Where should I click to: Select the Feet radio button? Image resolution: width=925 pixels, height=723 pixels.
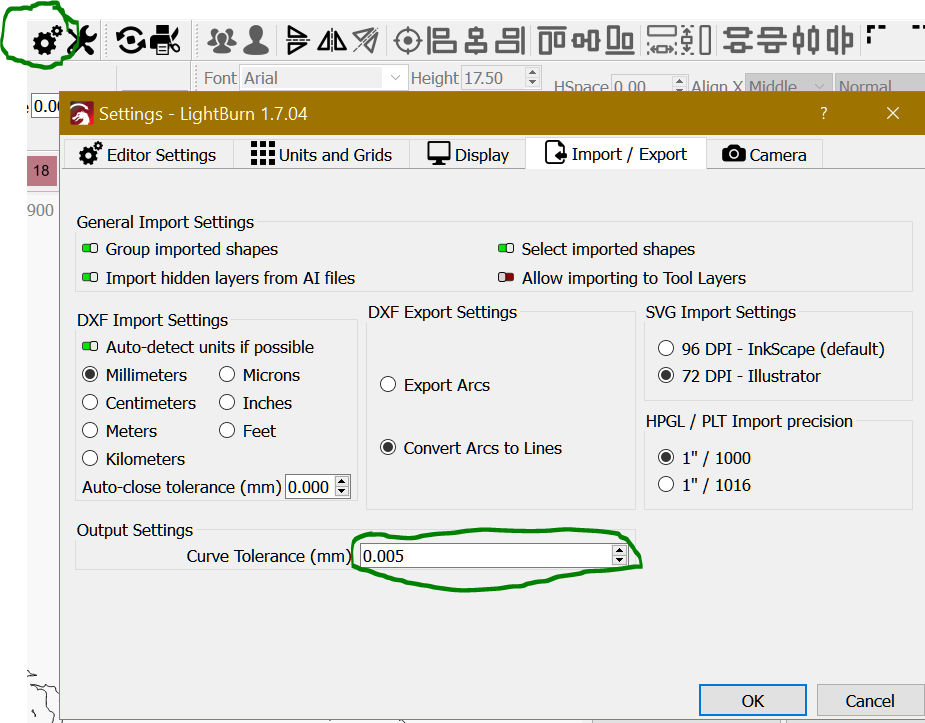point(227,430)
